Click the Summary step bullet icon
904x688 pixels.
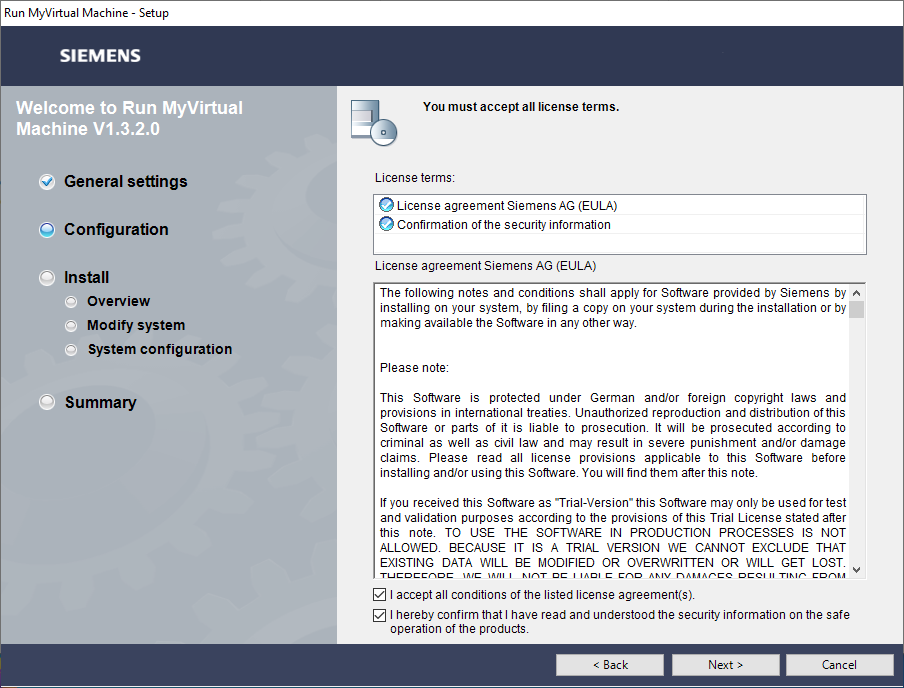(47, 402)
